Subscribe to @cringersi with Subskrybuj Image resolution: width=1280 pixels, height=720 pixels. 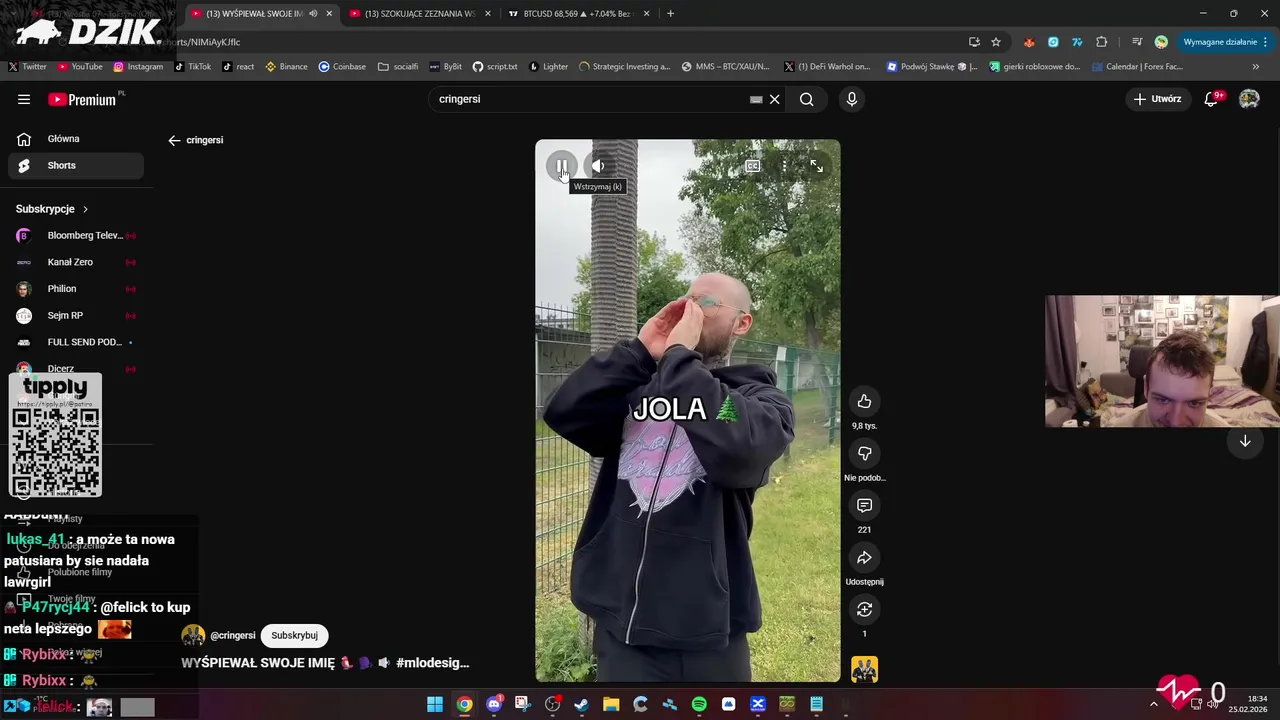(294, 635)
